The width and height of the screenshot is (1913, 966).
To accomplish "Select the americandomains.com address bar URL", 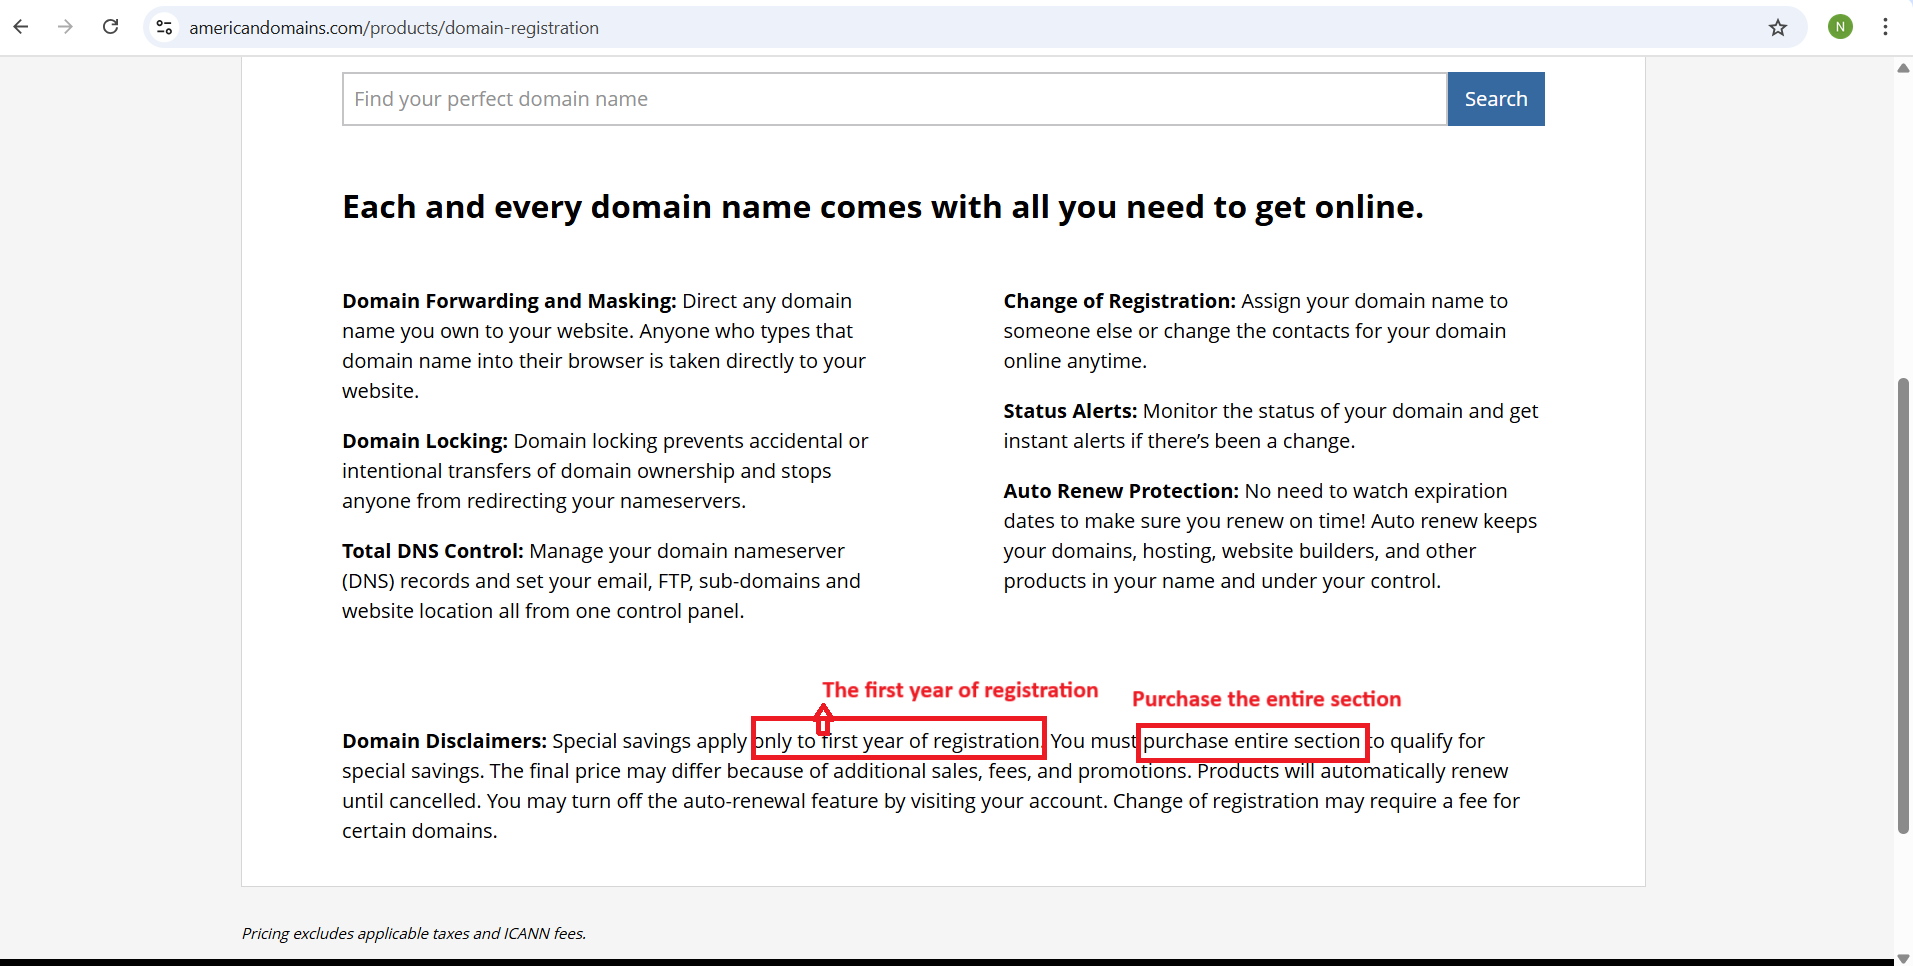I will (394, 28).
